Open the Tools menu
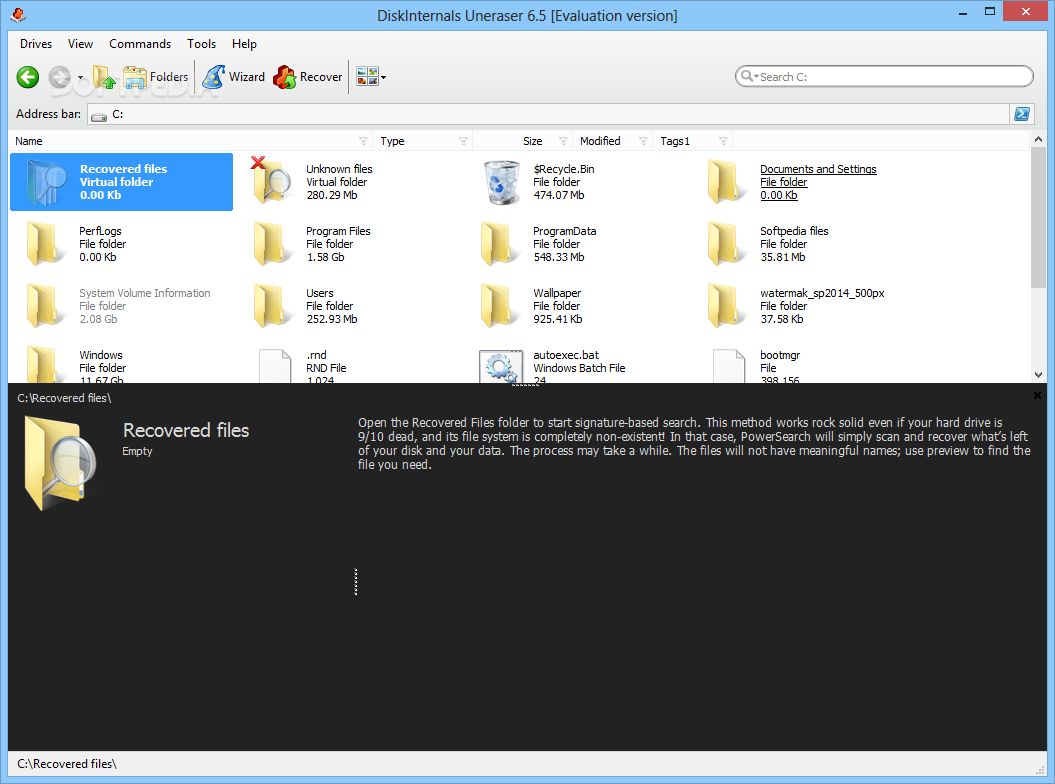The height and width of the screenshot is (784, 1055). [201, 44]
